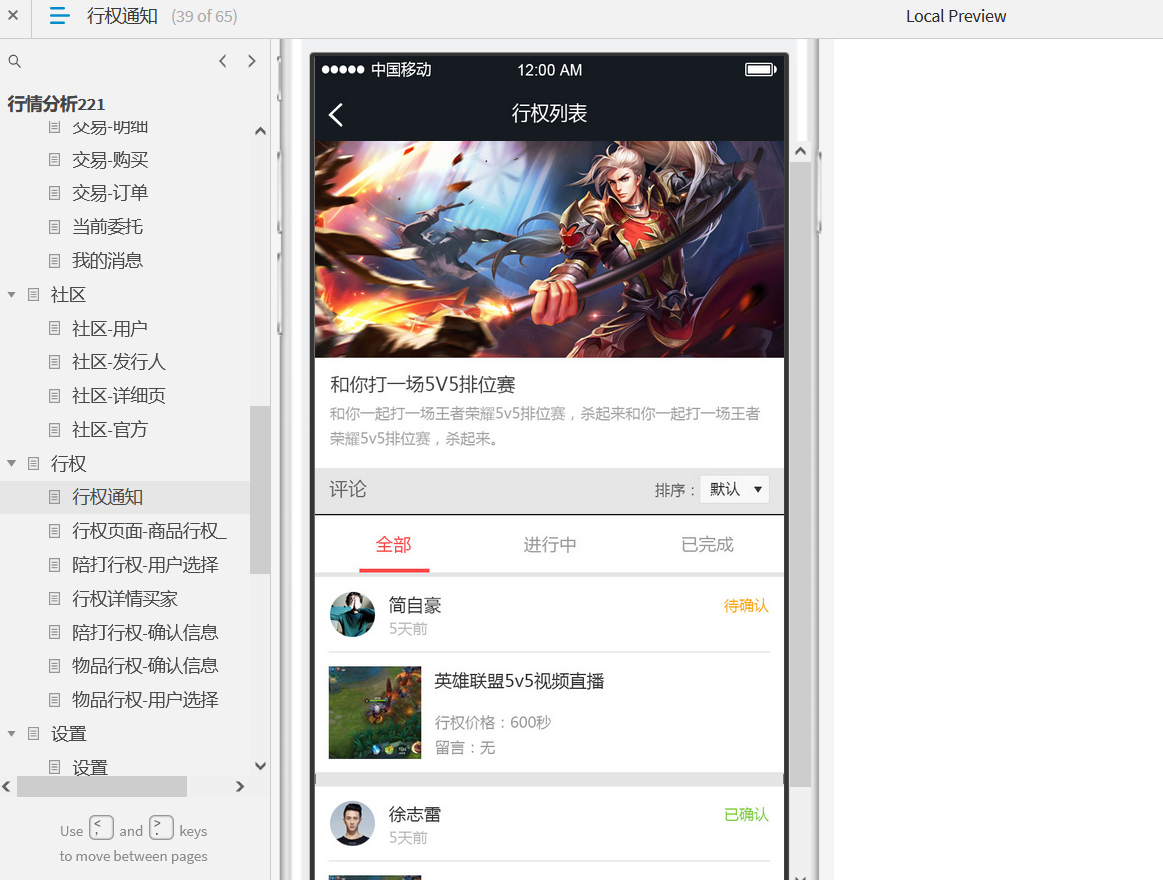Click the 英雄联盟5v5视频直播 title

(519, 681)
